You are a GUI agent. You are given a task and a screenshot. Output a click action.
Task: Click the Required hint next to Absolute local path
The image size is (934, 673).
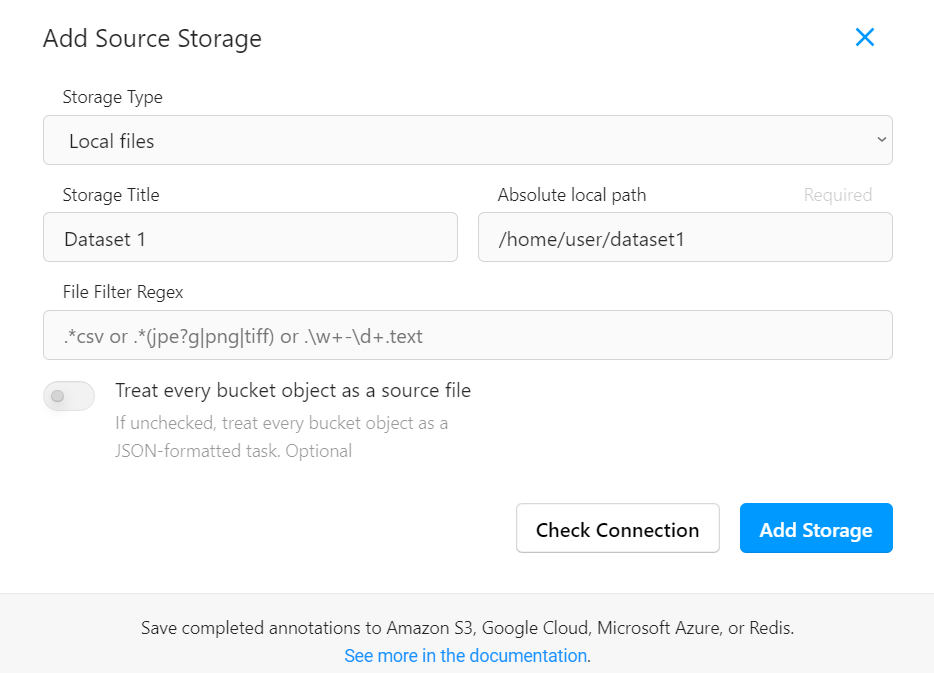pyautogui.click(x=838, y=194)
